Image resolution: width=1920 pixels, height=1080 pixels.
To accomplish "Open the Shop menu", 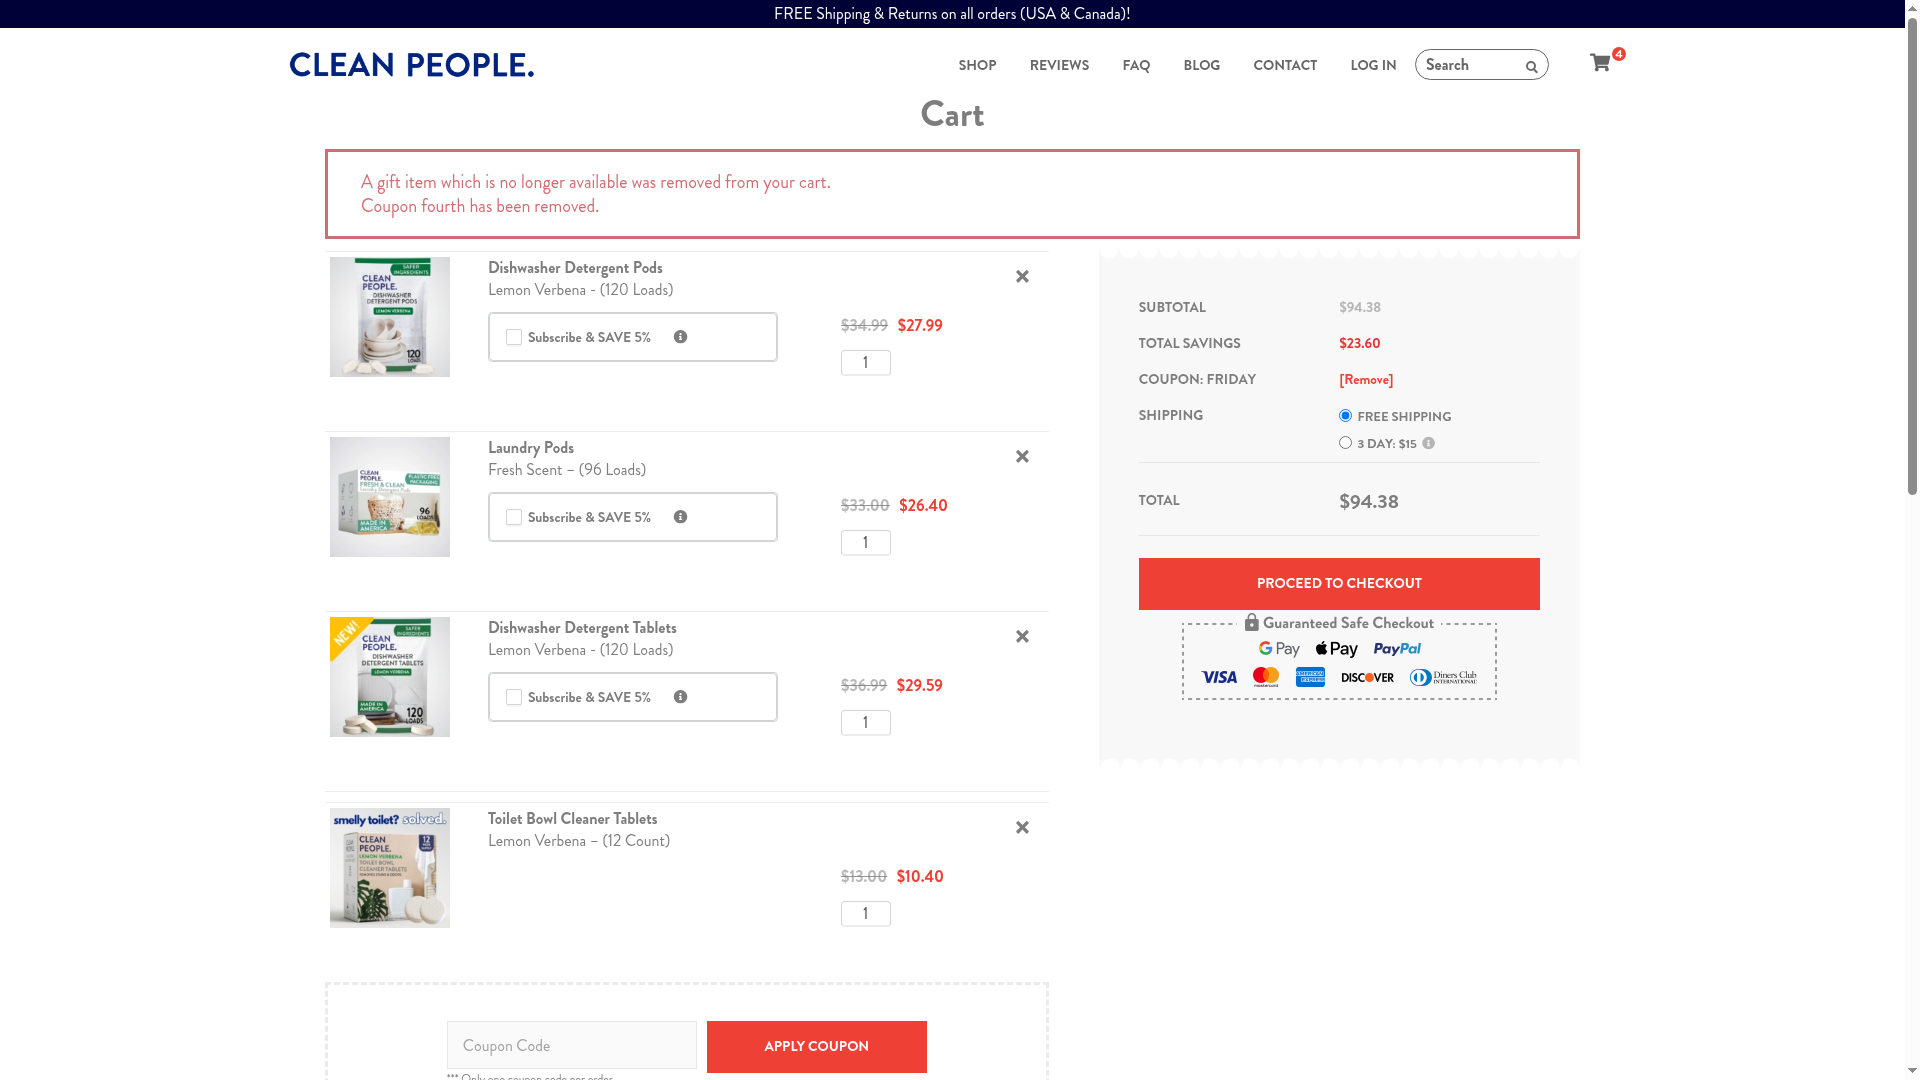I will tap(977, 65).
